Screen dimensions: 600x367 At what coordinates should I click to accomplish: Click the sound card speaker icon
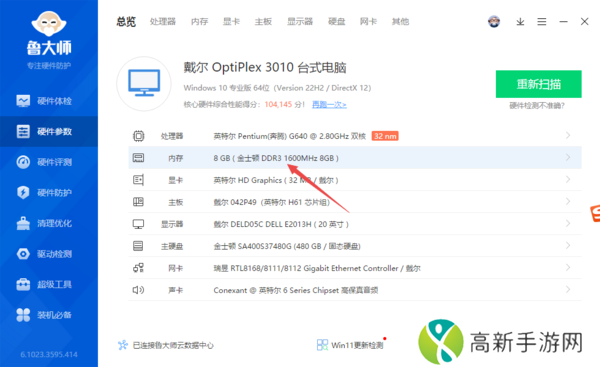pyautogui.click(x=138, y=290)
